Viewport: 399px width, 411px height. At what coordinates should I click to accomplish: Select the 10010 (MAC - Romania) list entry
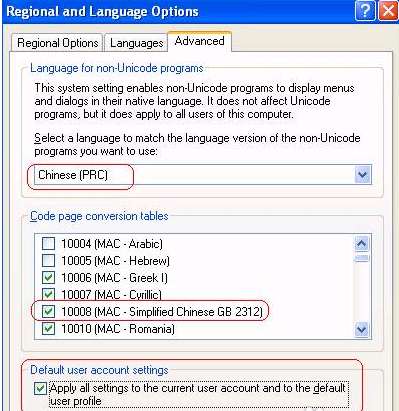coord(118,329)
